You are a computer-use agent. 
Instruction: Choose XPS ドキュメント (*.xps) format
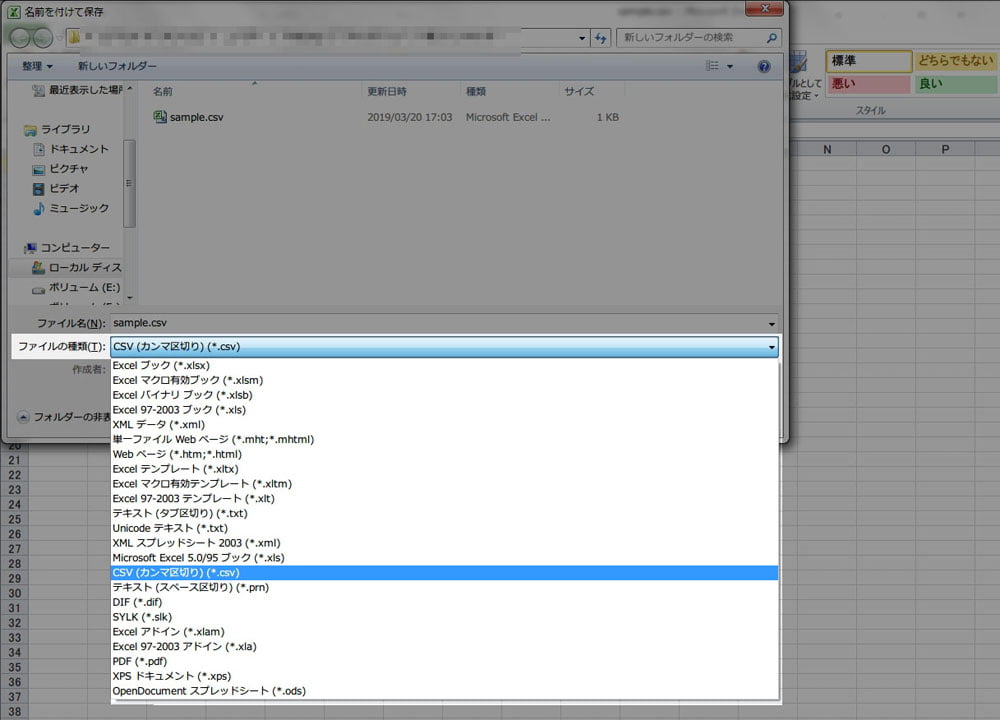(445, 676)
